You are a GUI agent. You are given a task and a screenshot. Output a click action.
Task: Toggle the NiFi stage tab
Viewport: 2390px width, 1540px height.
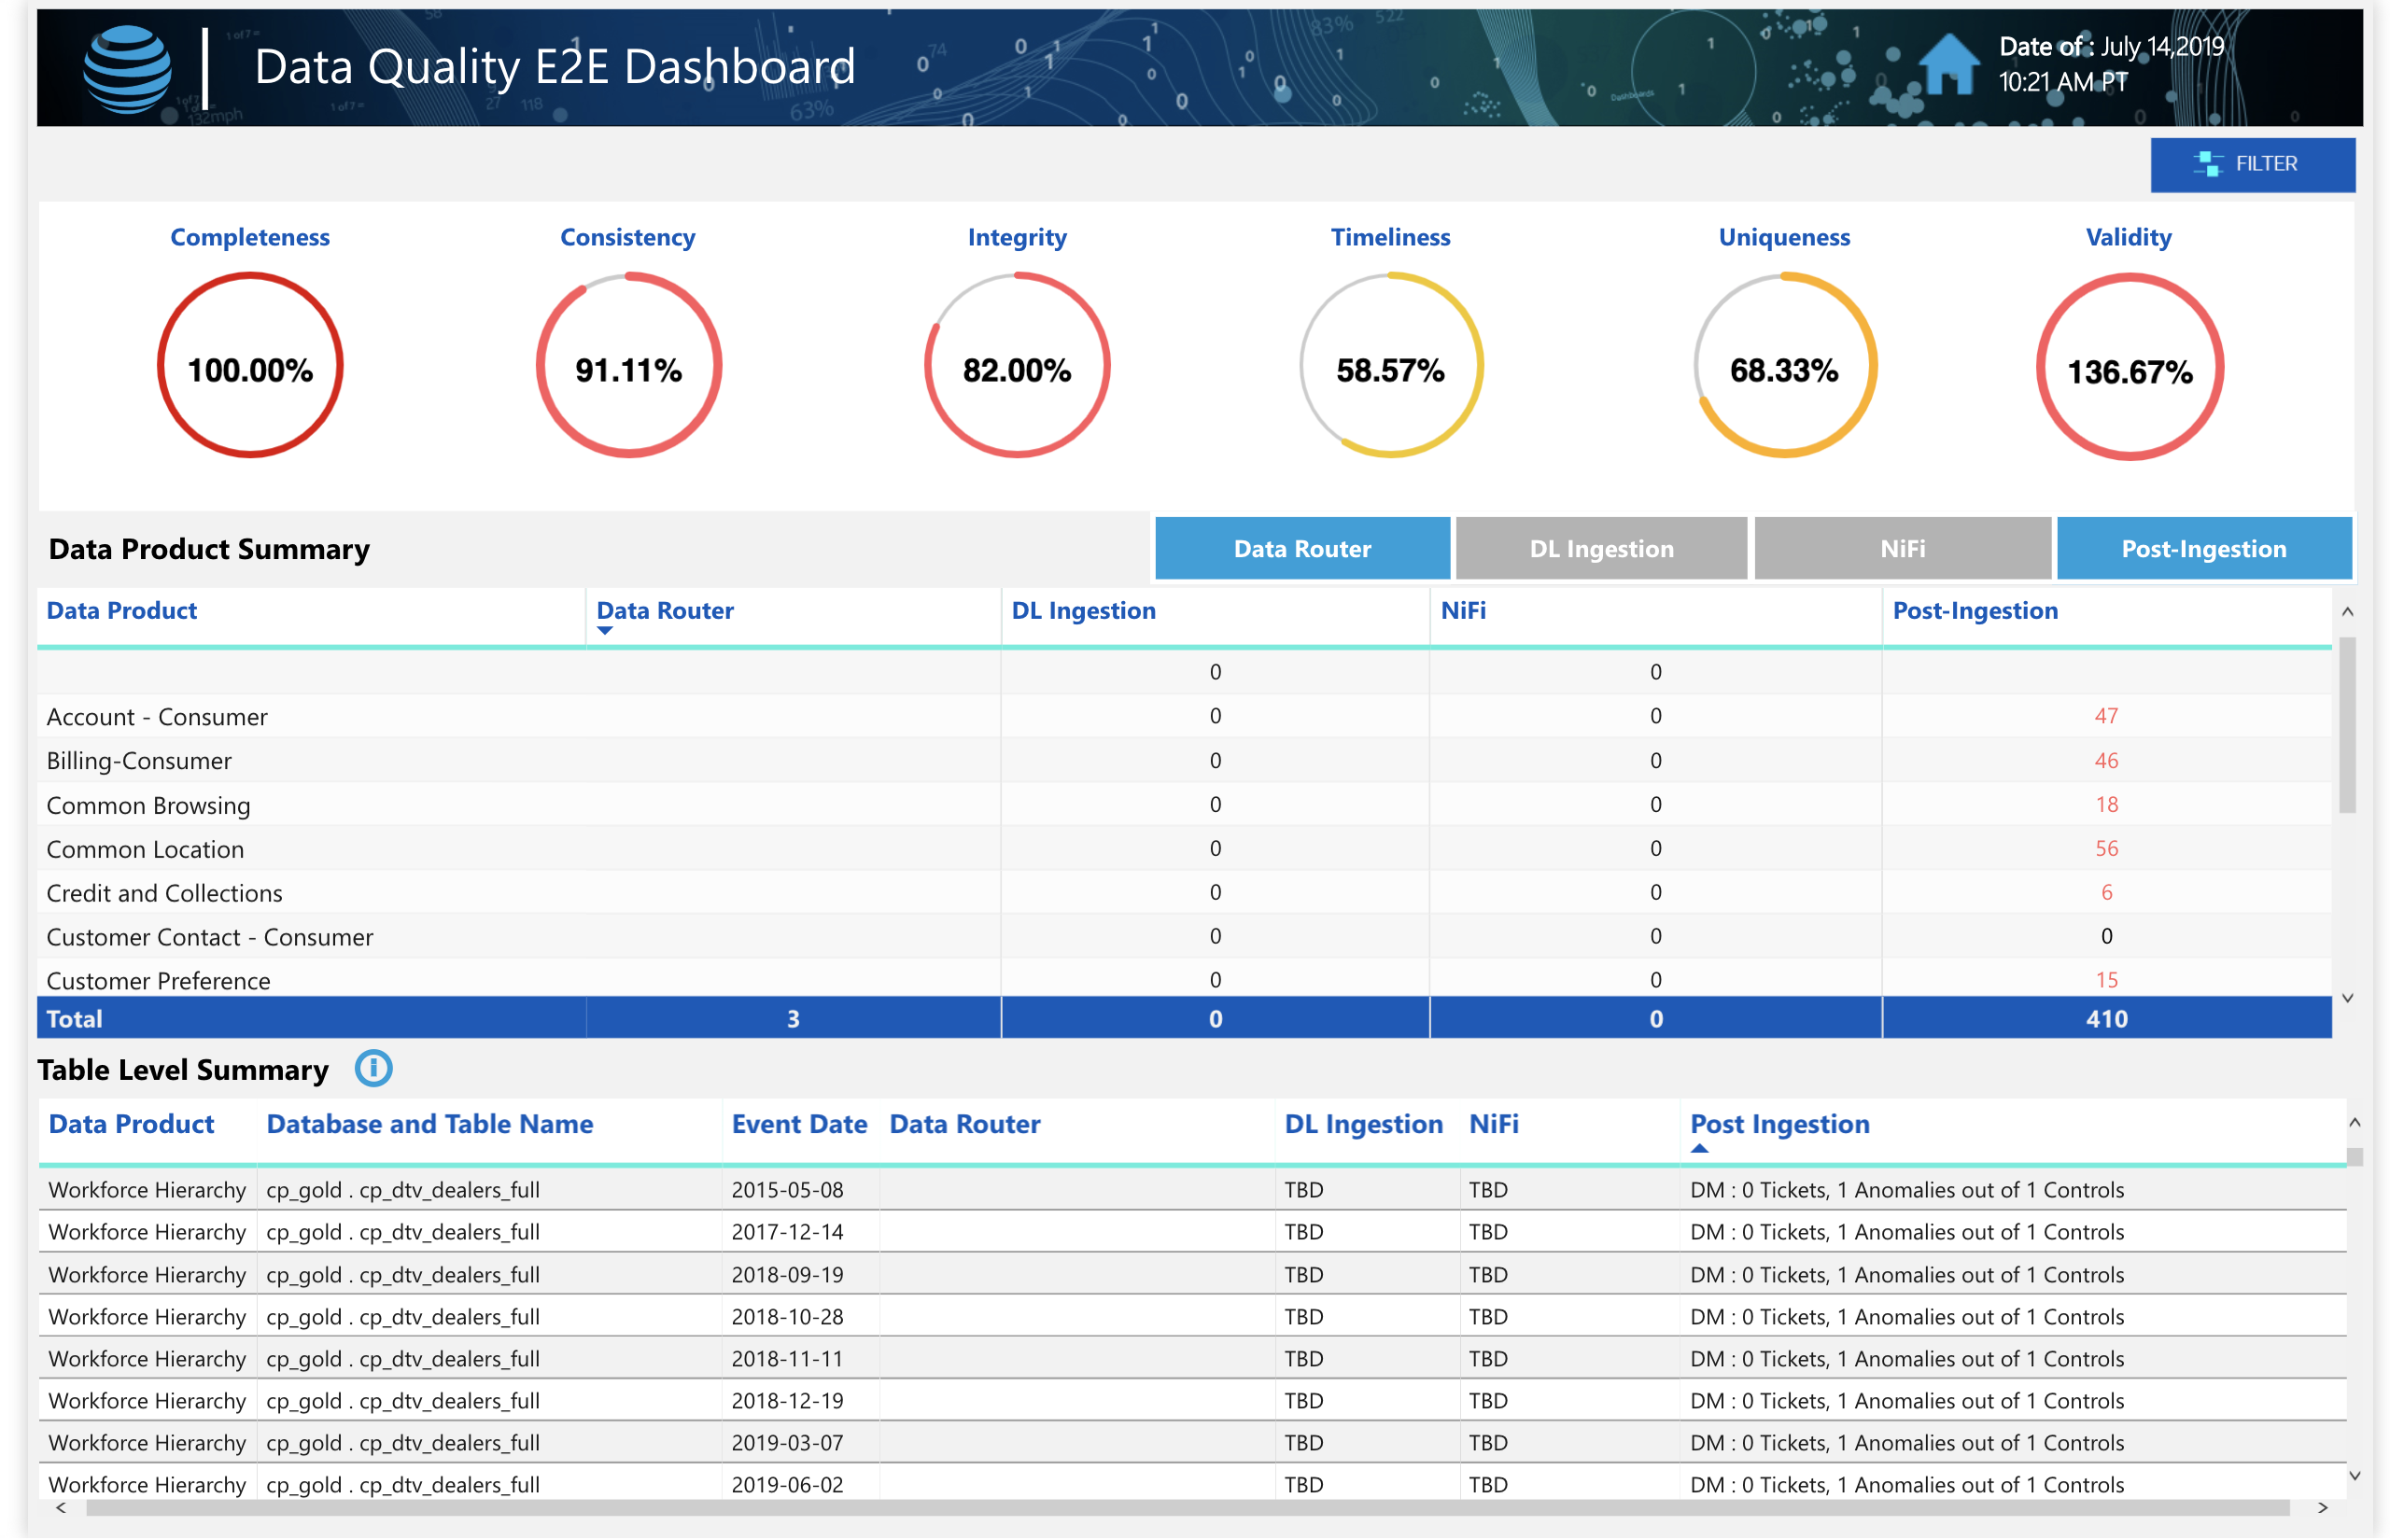[x=1901, y=548]
